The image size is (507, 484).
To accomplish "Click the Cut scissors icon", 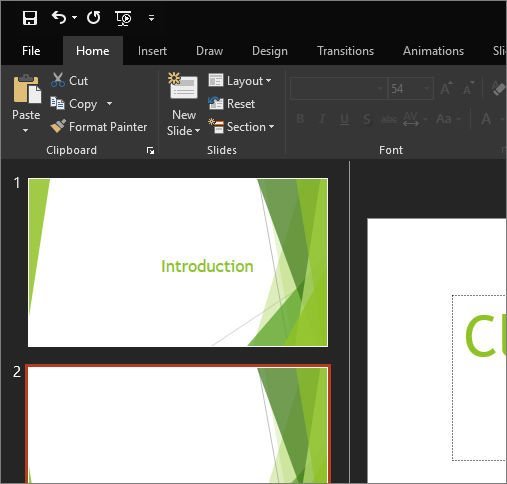I will coord(58,80).
